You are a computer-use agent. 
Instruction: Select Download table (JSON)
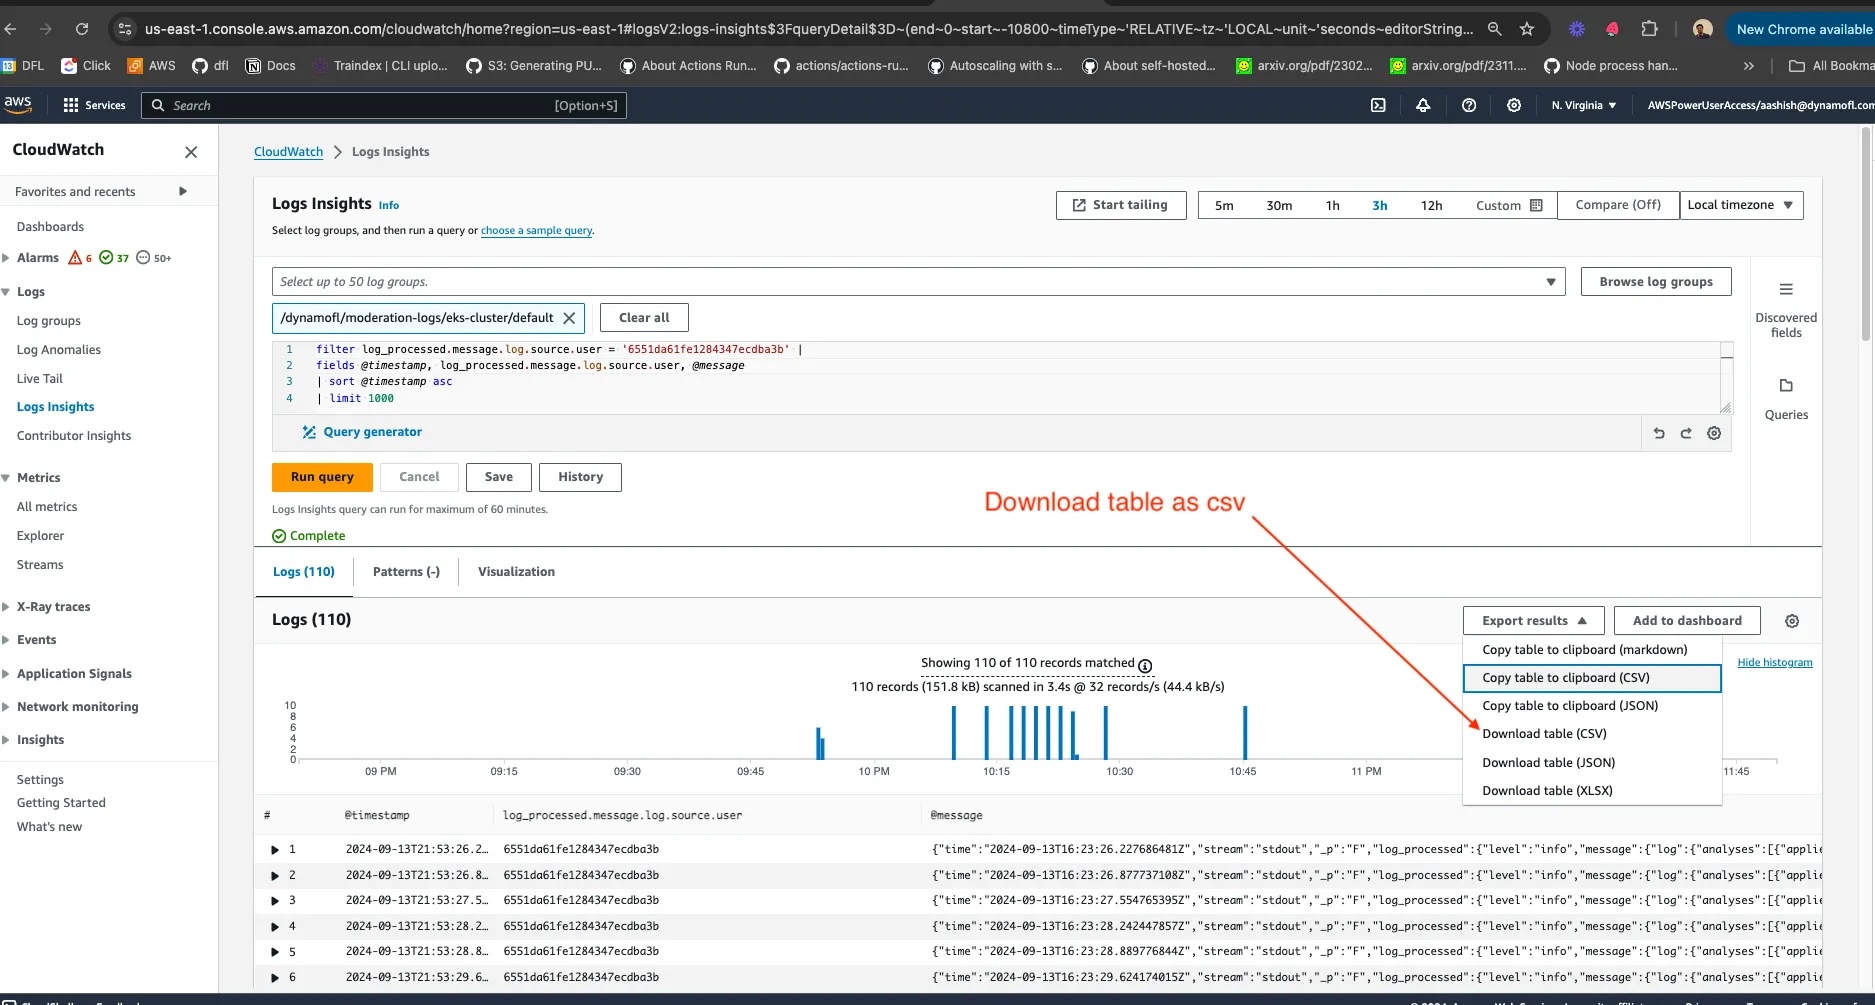[x=1592, y=763]
